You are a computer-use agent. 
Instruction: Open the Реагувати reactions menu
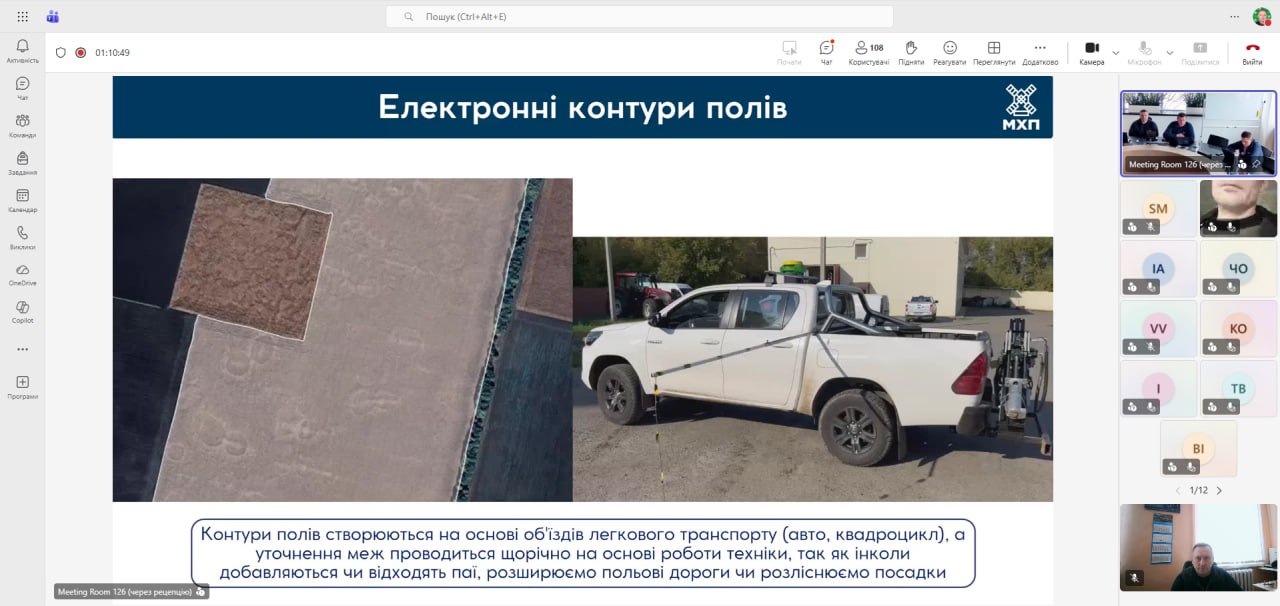click(x=950, y=52)
